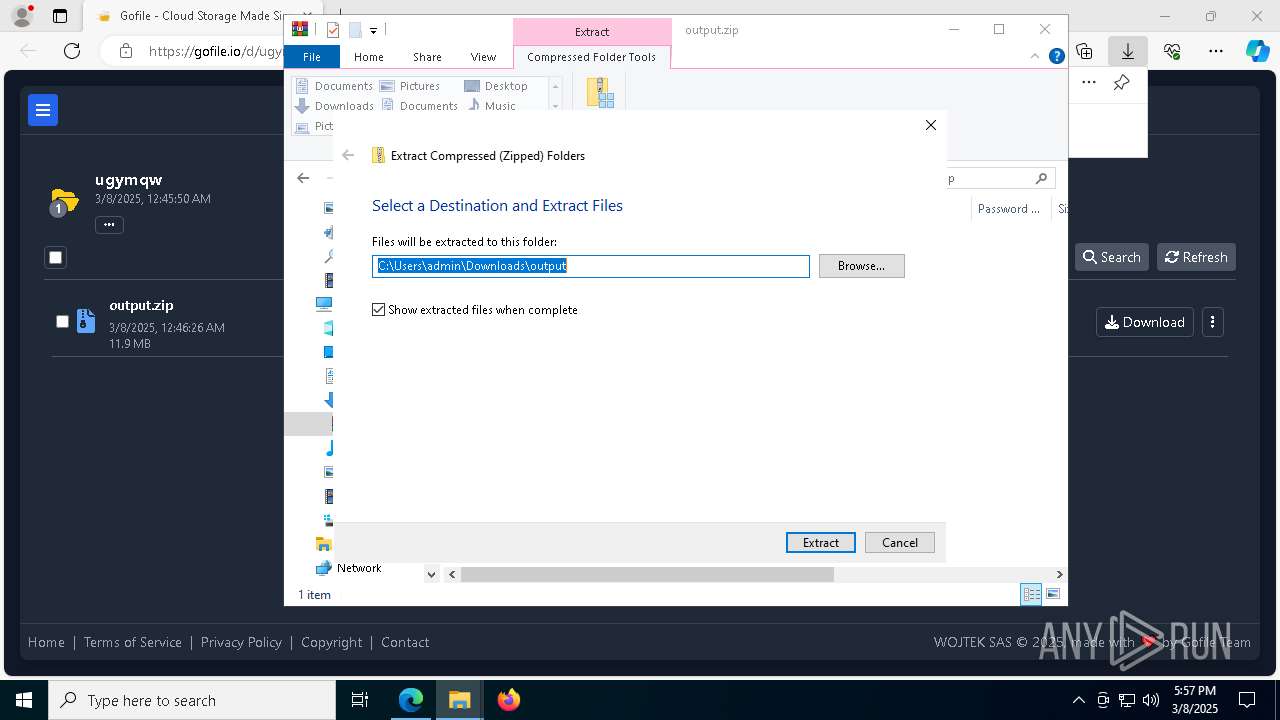This screenshot has height=720, width=1280.
Task: Choose Downloads in the extract-to list
Action: pos(334,106)
